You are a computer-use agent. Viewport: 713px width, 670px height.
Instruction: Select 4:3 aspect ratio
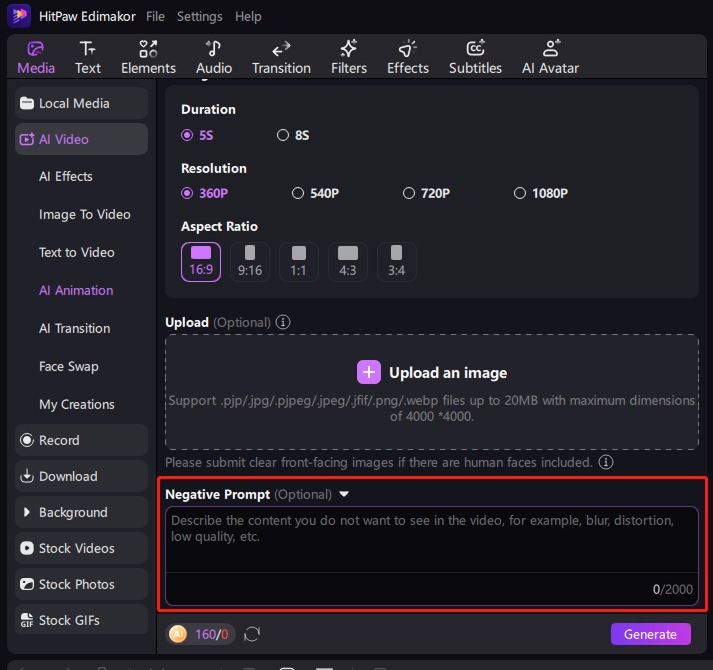pos(348,262)
